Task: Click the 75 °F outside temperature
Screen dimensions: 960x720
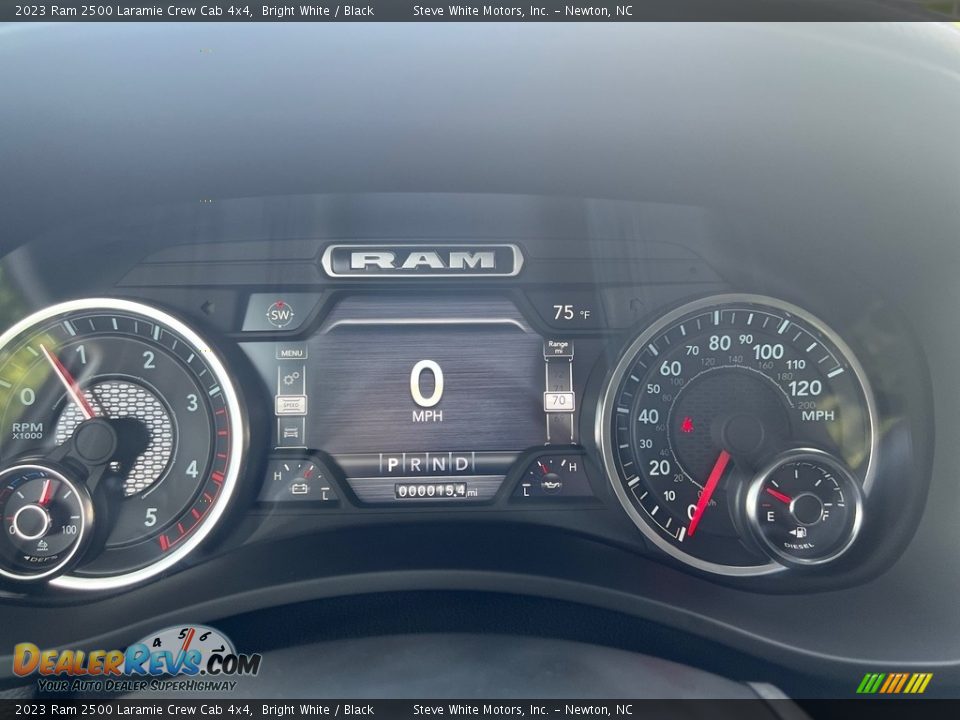Action: point(571,313)
